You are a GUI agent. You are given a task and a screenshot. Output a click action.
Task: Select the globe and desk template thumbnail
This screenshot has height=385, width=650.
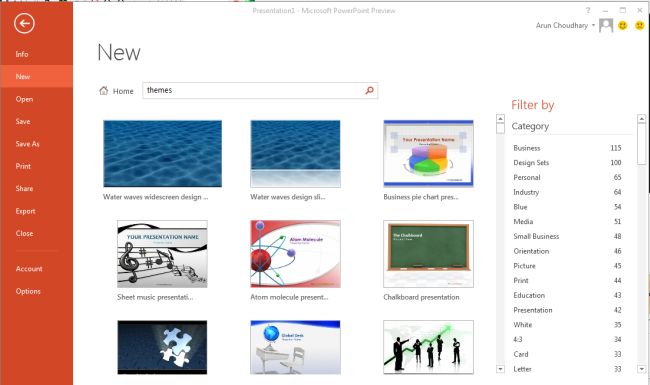296,347
